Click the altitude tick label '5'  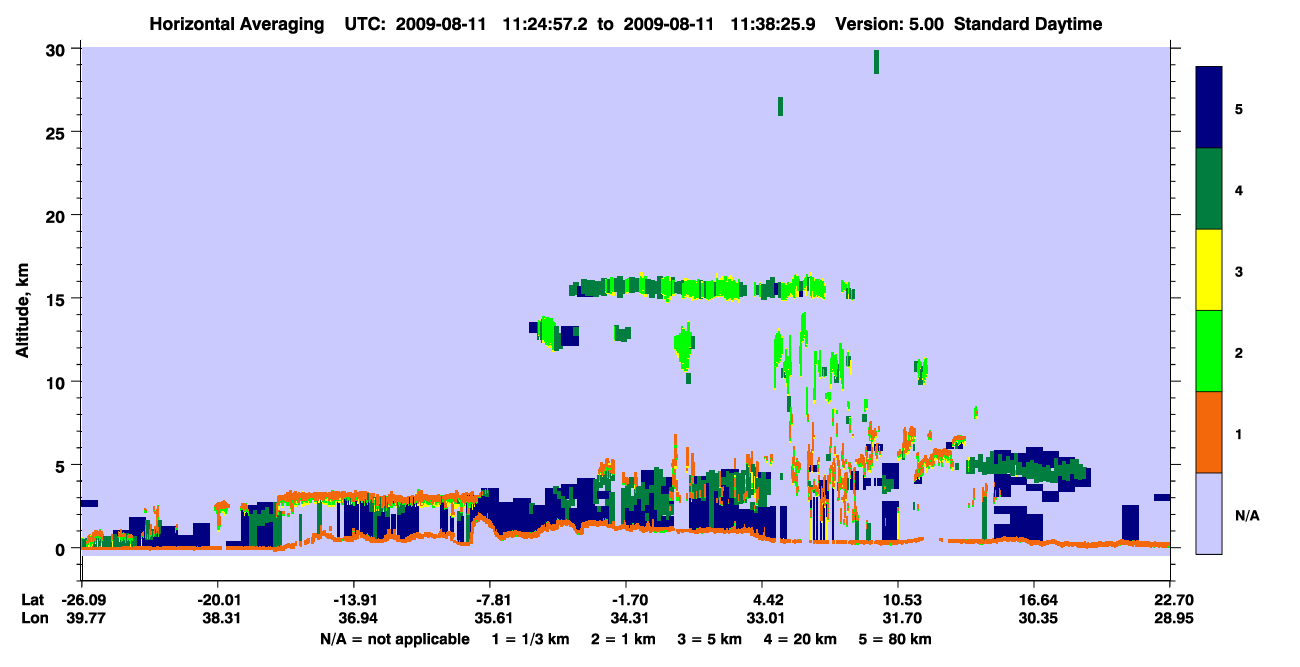(62, 466)
